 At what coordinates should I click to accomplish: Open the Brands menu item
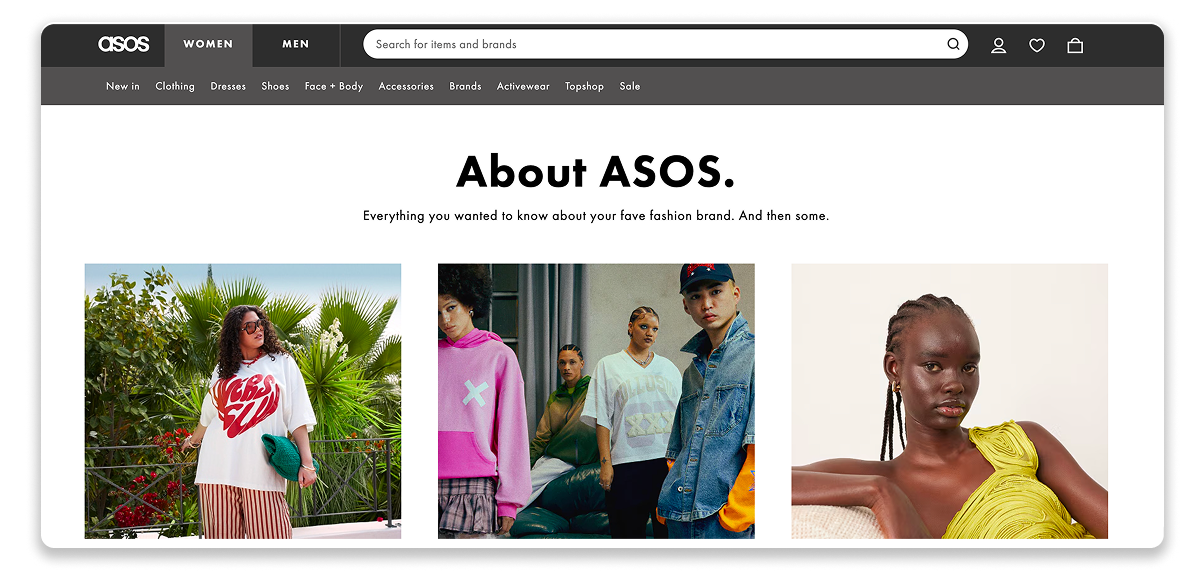tap(465, 86)
